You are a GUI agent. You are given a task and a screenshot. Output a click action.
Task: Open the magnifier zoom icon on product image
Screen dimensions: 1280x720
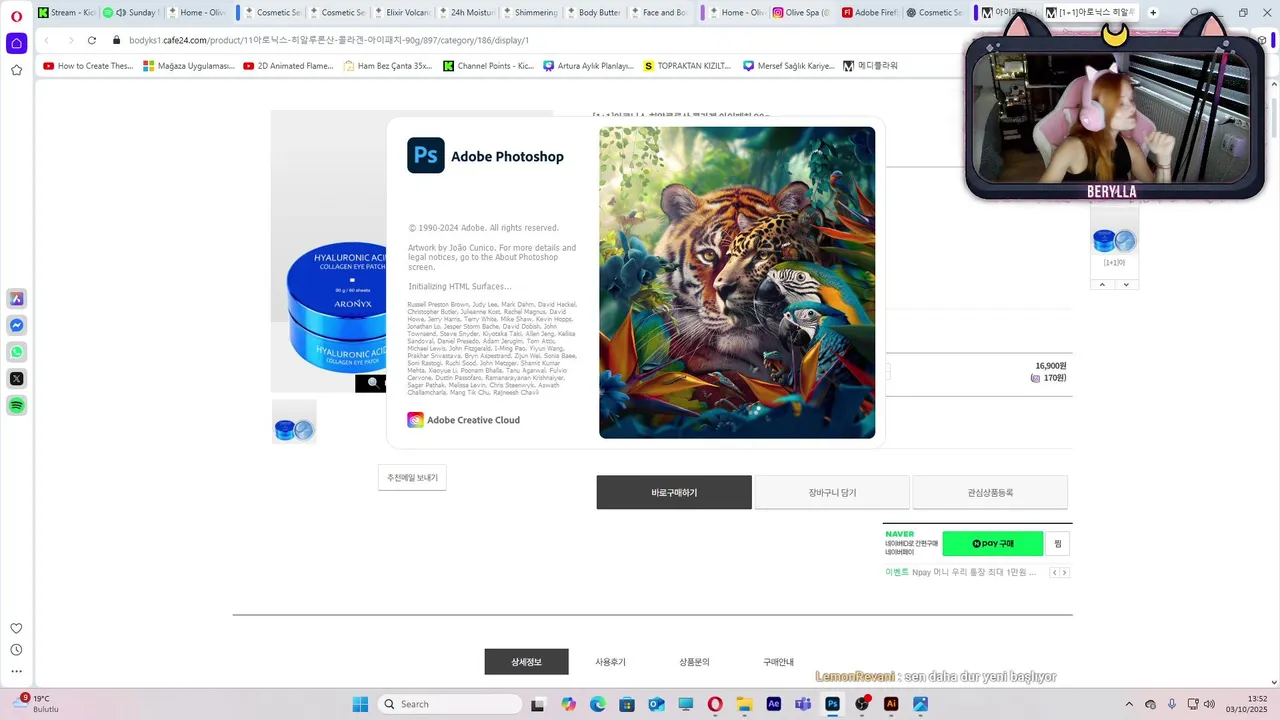point(373,383)
